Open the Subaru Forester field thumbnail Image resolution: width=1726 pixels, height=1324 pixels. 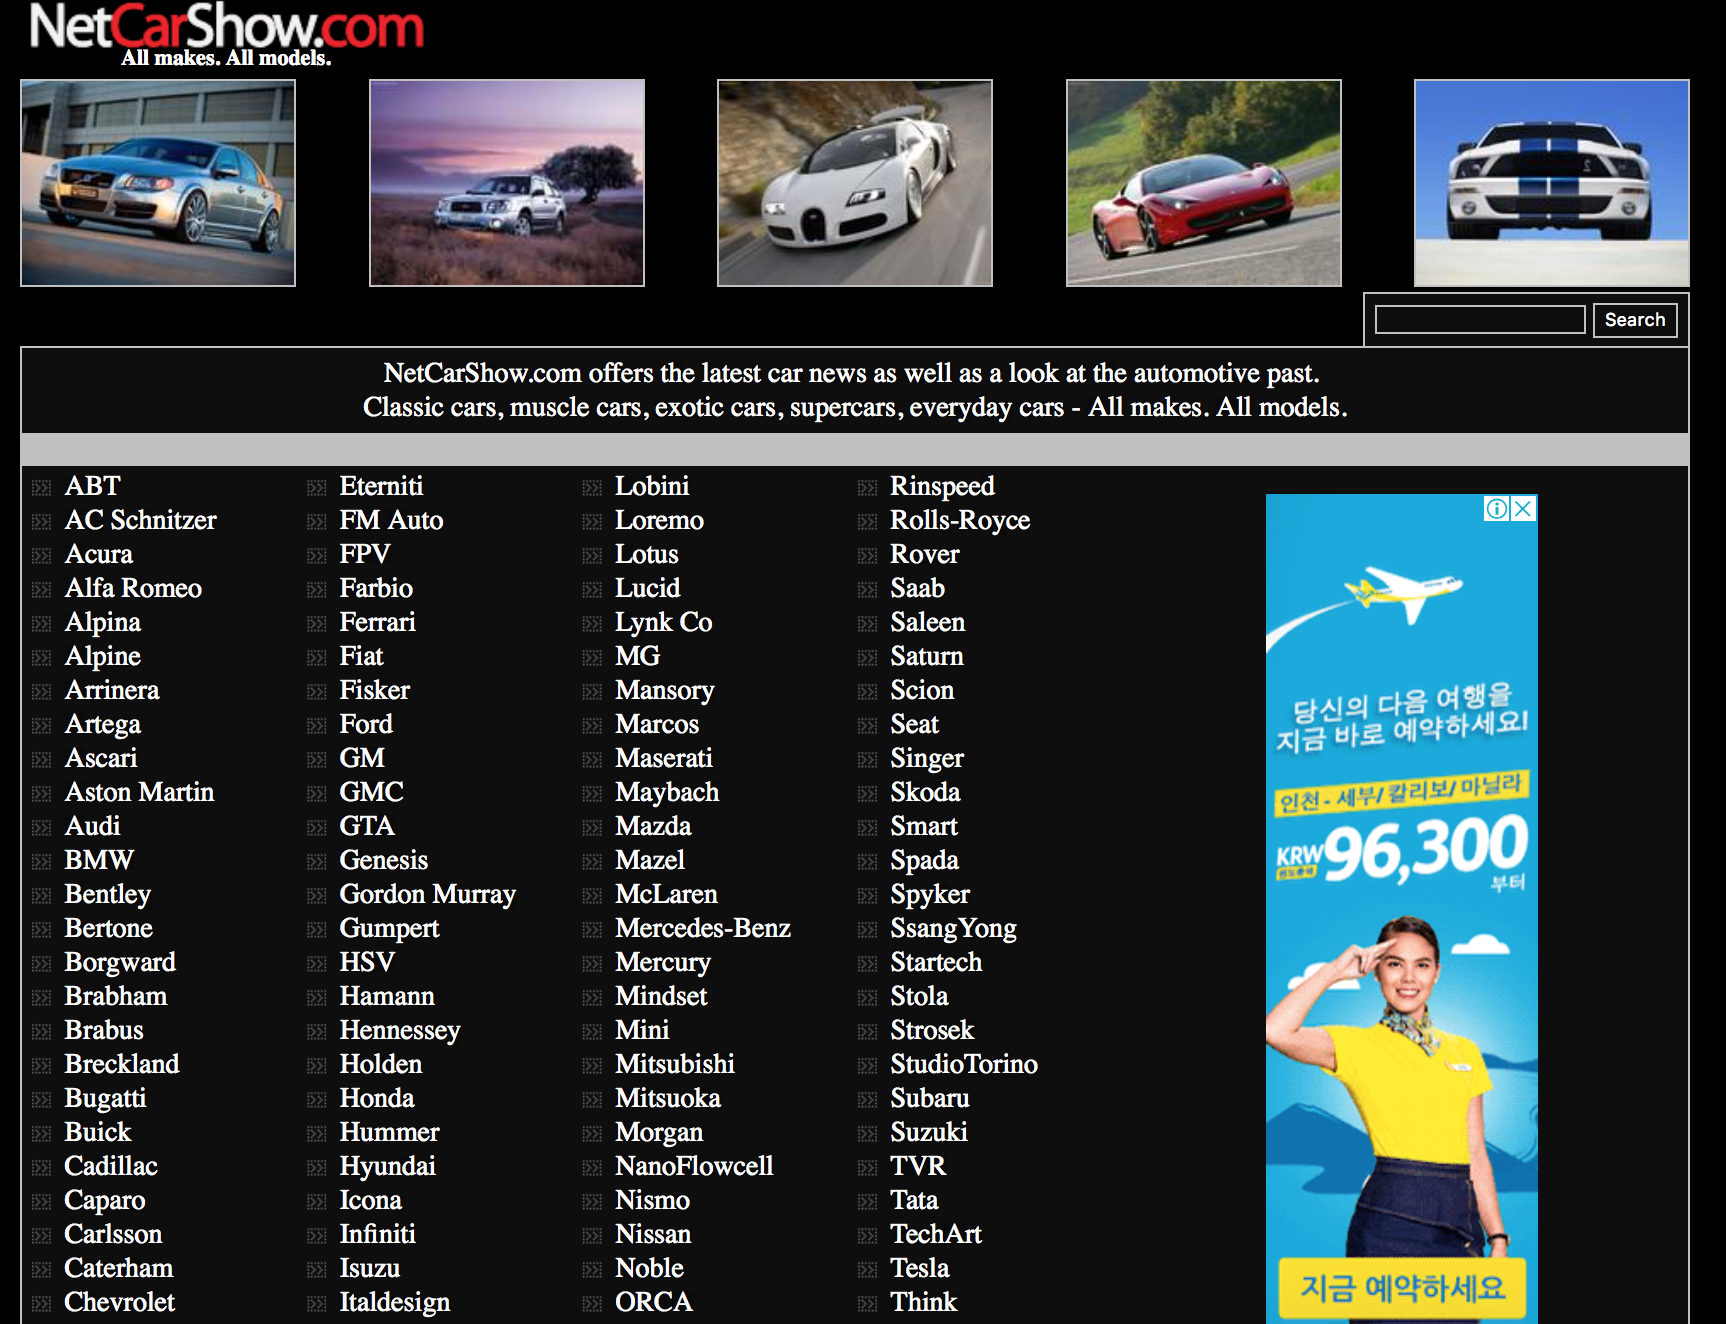click(x=507, y=183)
